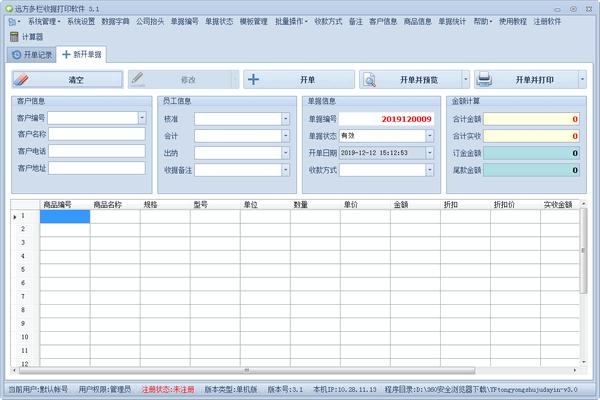The width and height of the screenshot is (600, 400).
Task: Expand the 开单并预览 split arrow
Action: (466, 80)
